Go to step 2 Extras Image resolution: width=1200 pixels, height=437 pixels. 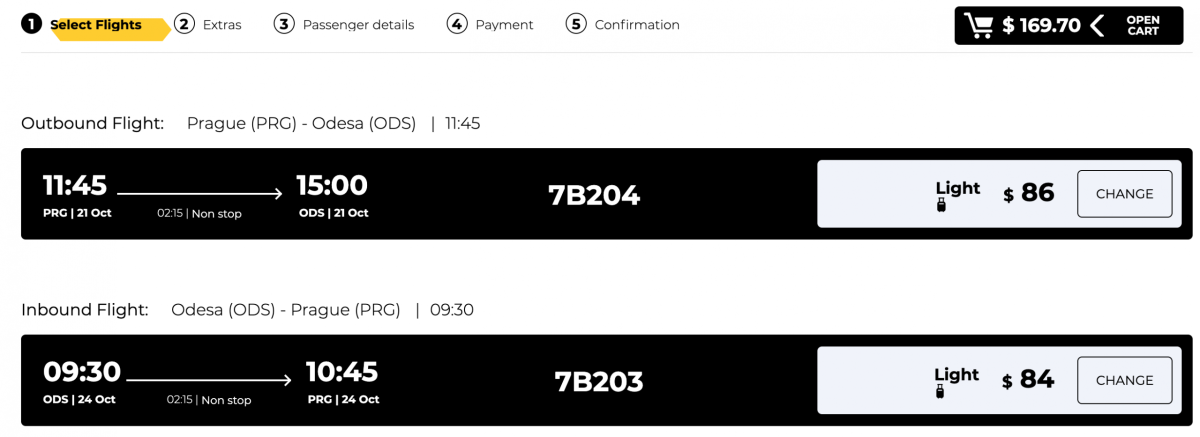(221, 25)
